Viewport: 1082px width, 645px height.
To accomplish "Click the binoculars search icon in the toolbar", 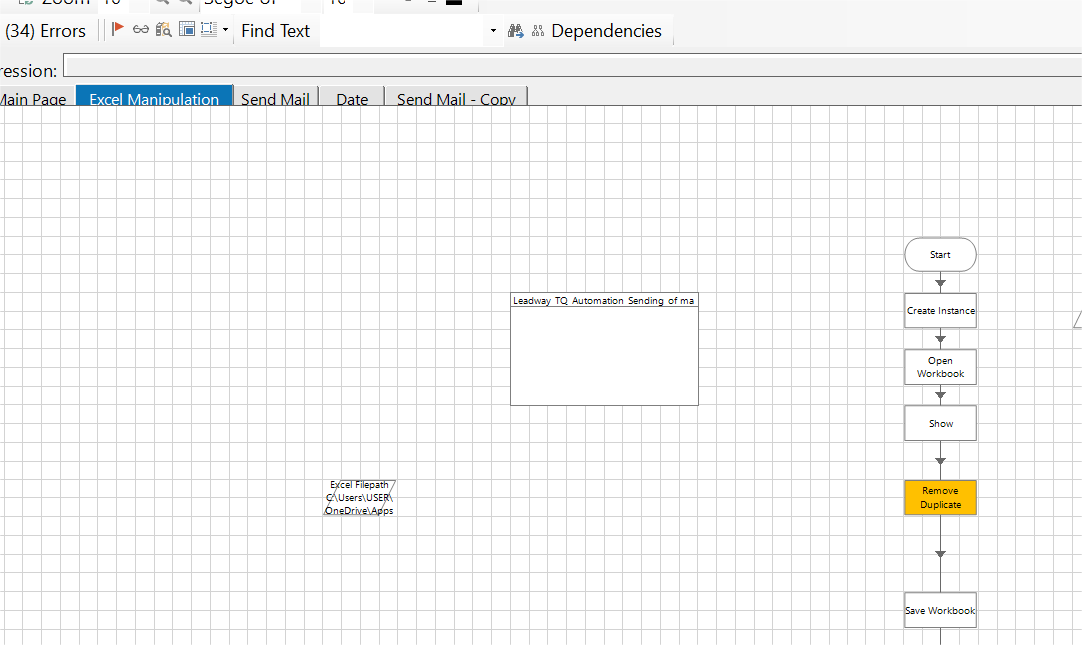I will (163, 30).
